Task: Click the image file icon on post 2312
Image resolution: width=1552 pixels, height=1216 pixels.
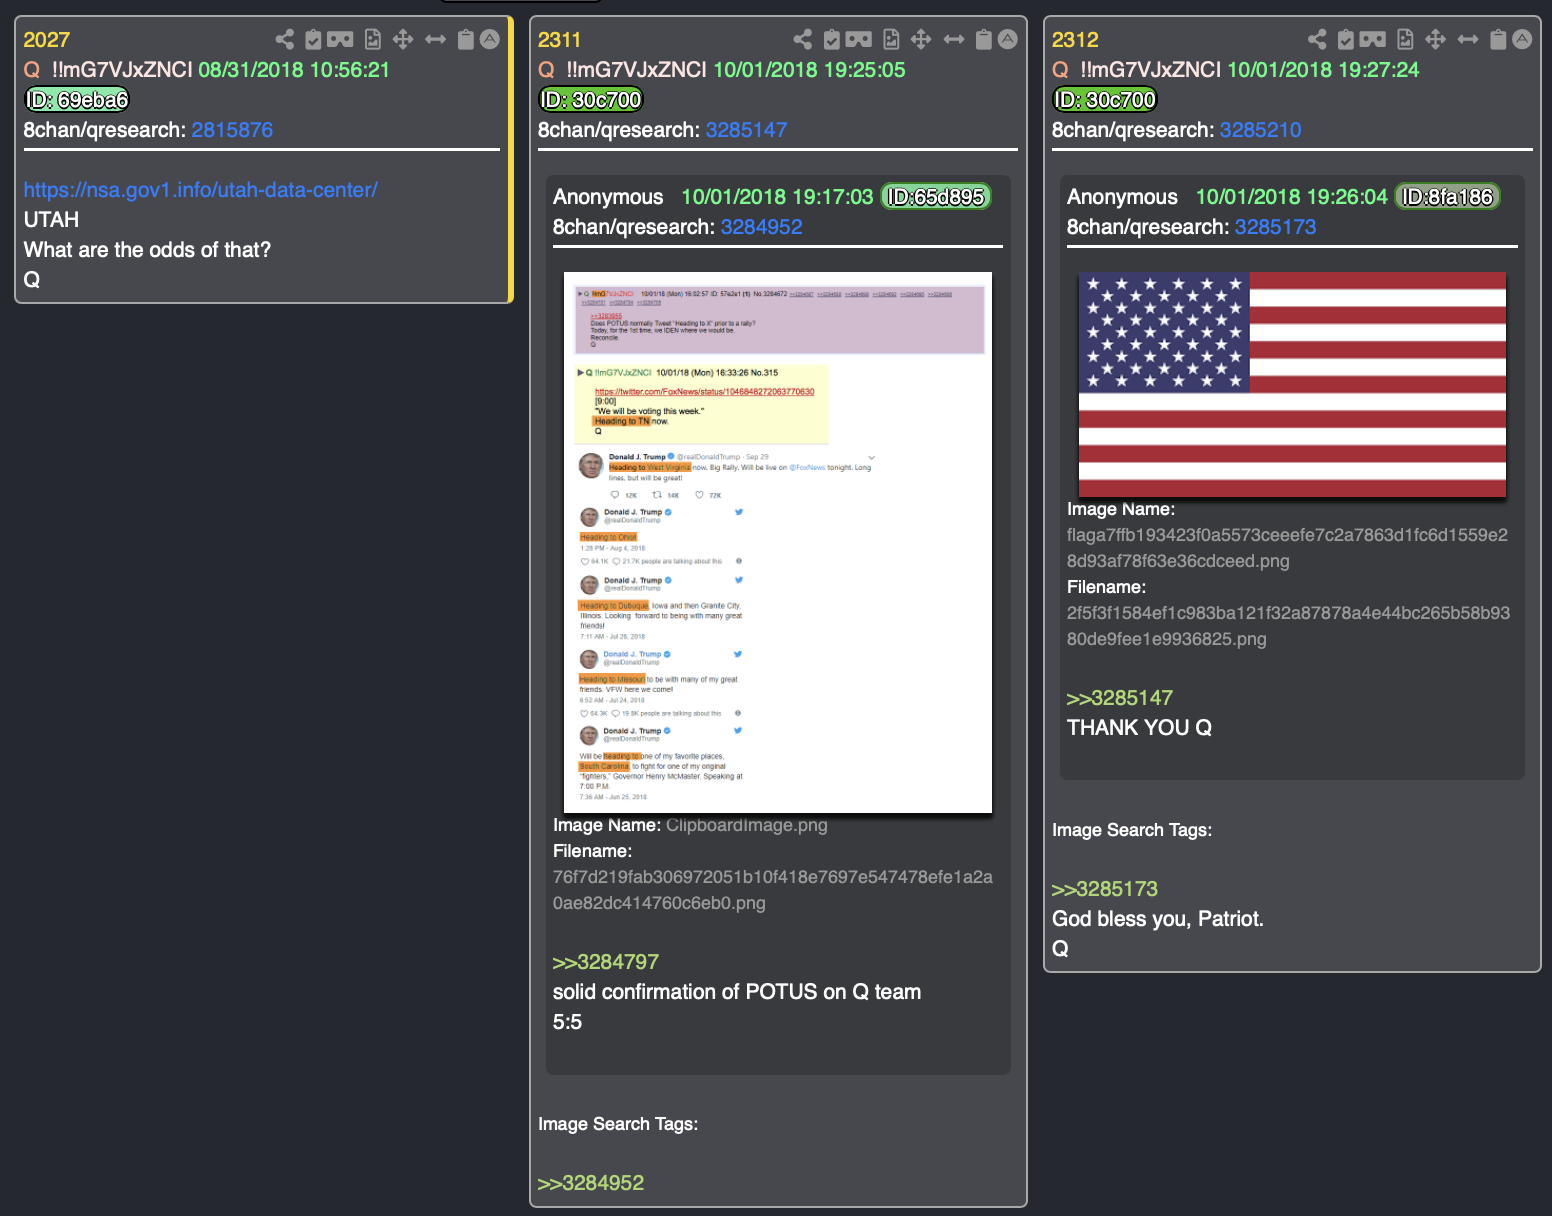Action: [x=1405, y=39]
